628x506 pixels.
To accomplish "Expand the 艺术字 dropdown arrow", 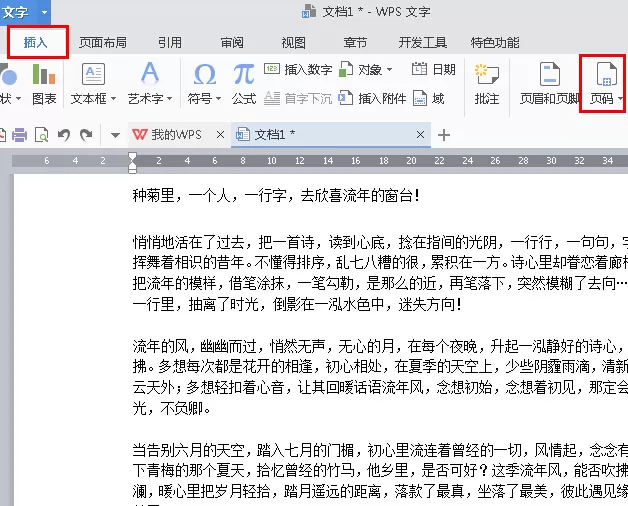I will point(169,98).
